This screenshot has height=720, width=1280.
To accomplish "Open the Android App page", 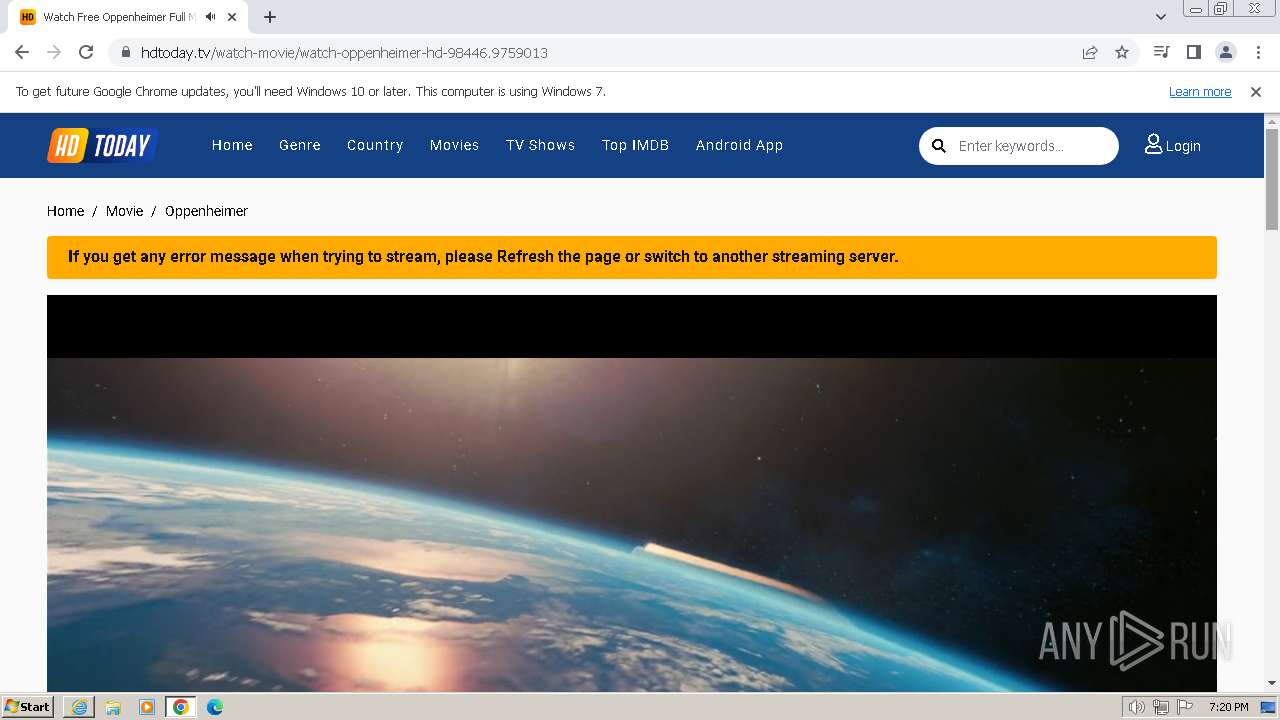I will [x=739, y=145].
